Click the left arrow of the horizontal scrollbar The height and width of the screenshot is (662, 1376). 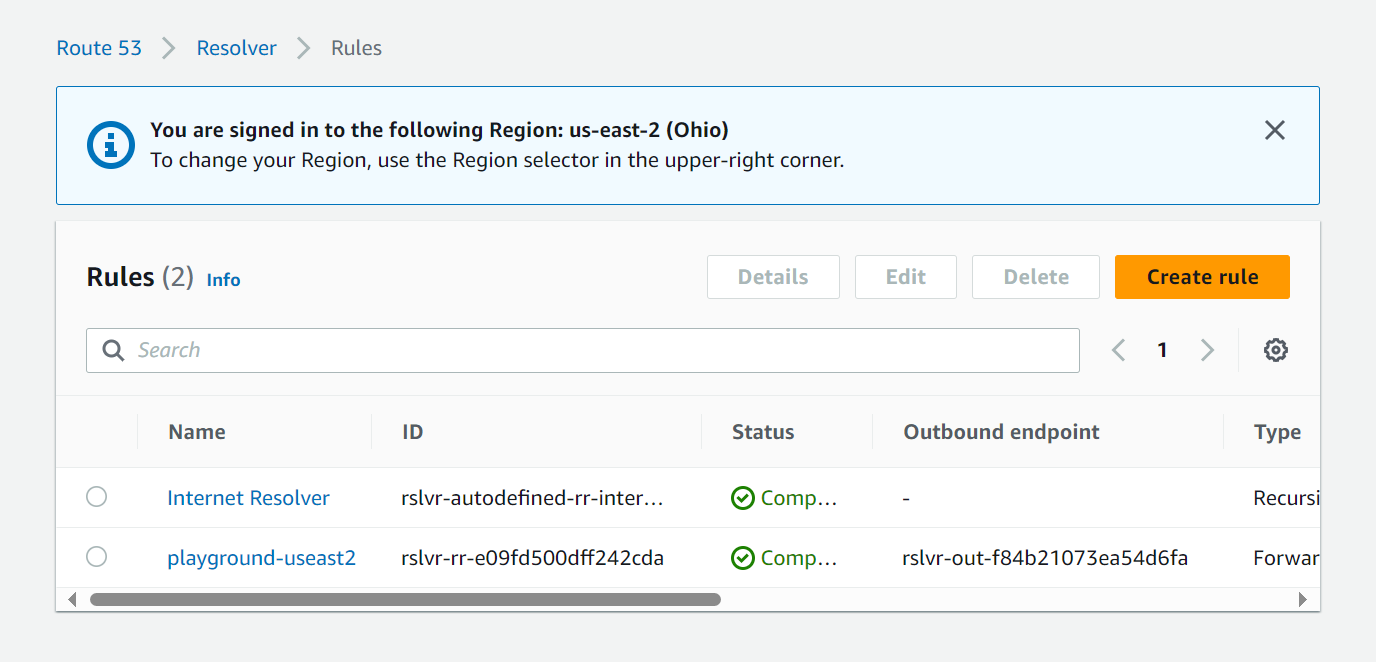tap(72, 599)
